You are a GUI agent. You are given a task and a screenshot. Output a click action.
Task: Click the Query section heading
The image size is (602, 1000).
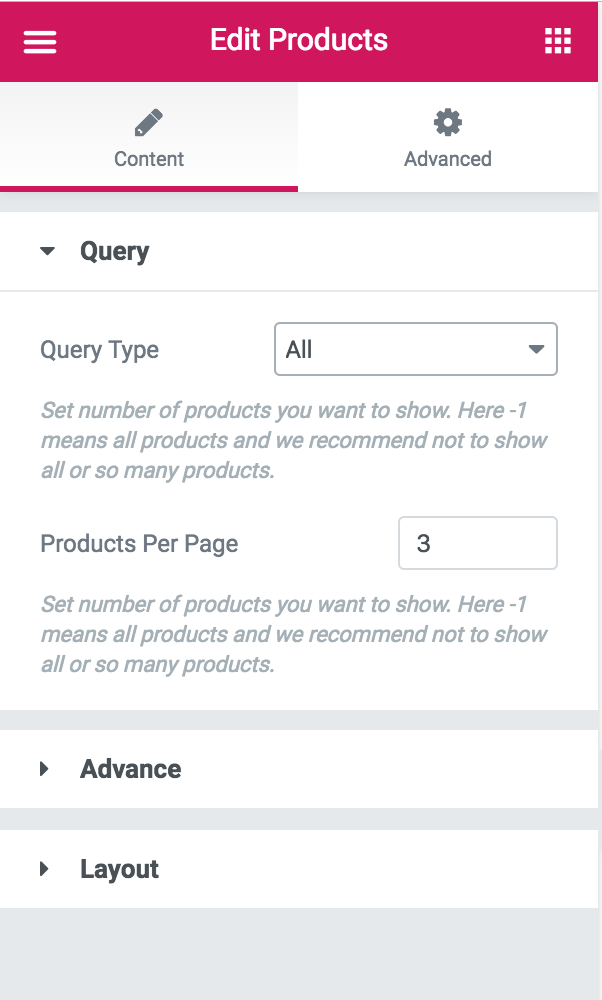[114, 251]
